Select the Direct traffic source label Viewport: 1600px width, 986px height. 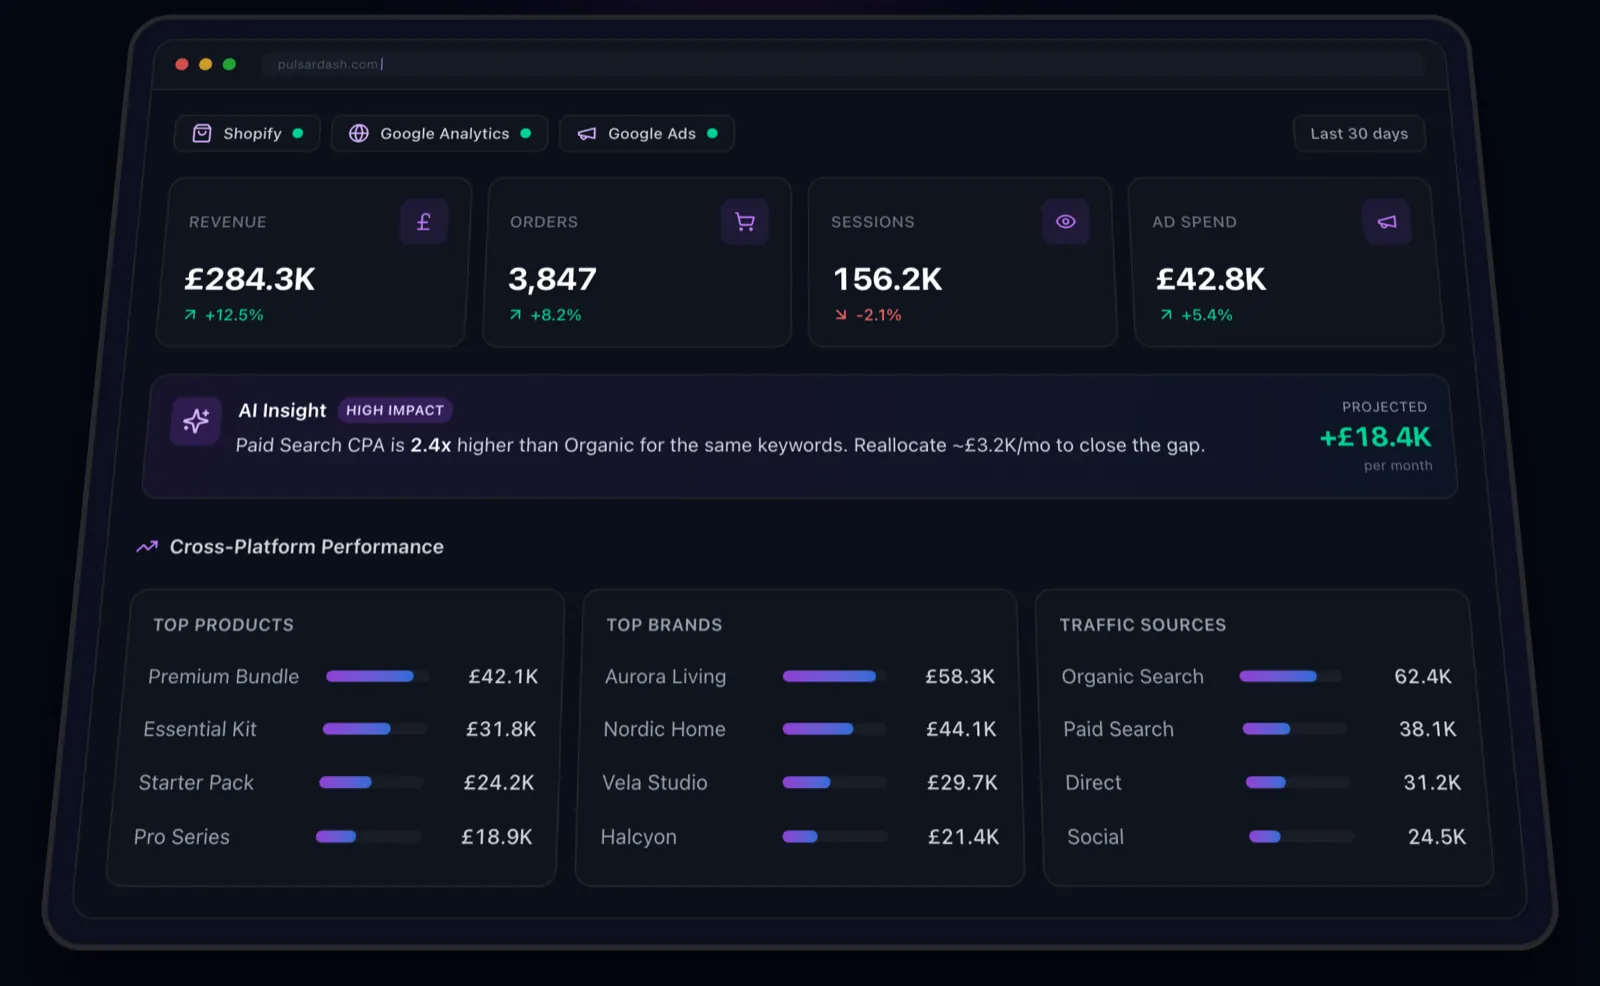(1093, 783)
